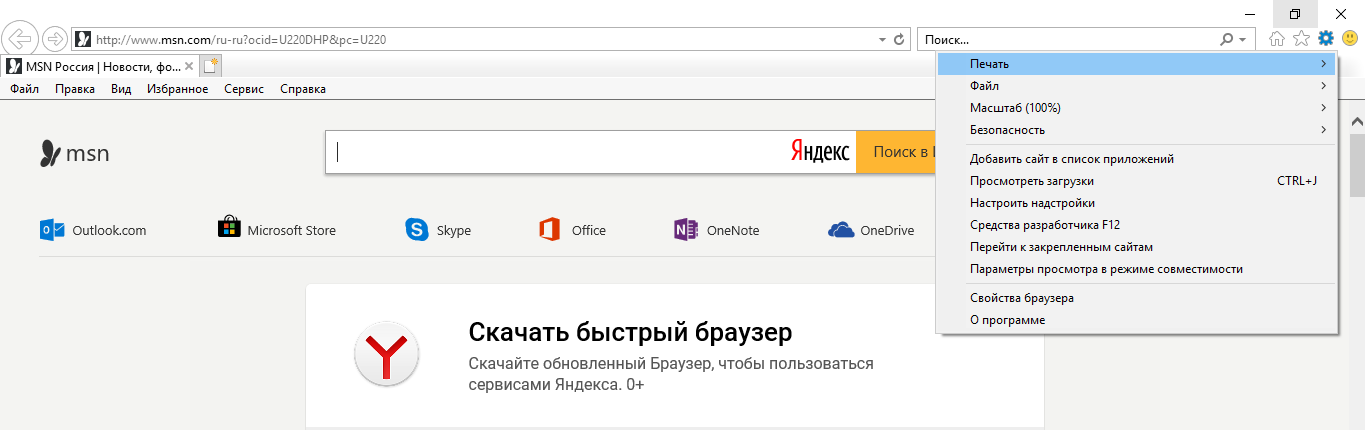Open search provider dropdown arrow
1365x430 pixels.
coord(1242,40)
